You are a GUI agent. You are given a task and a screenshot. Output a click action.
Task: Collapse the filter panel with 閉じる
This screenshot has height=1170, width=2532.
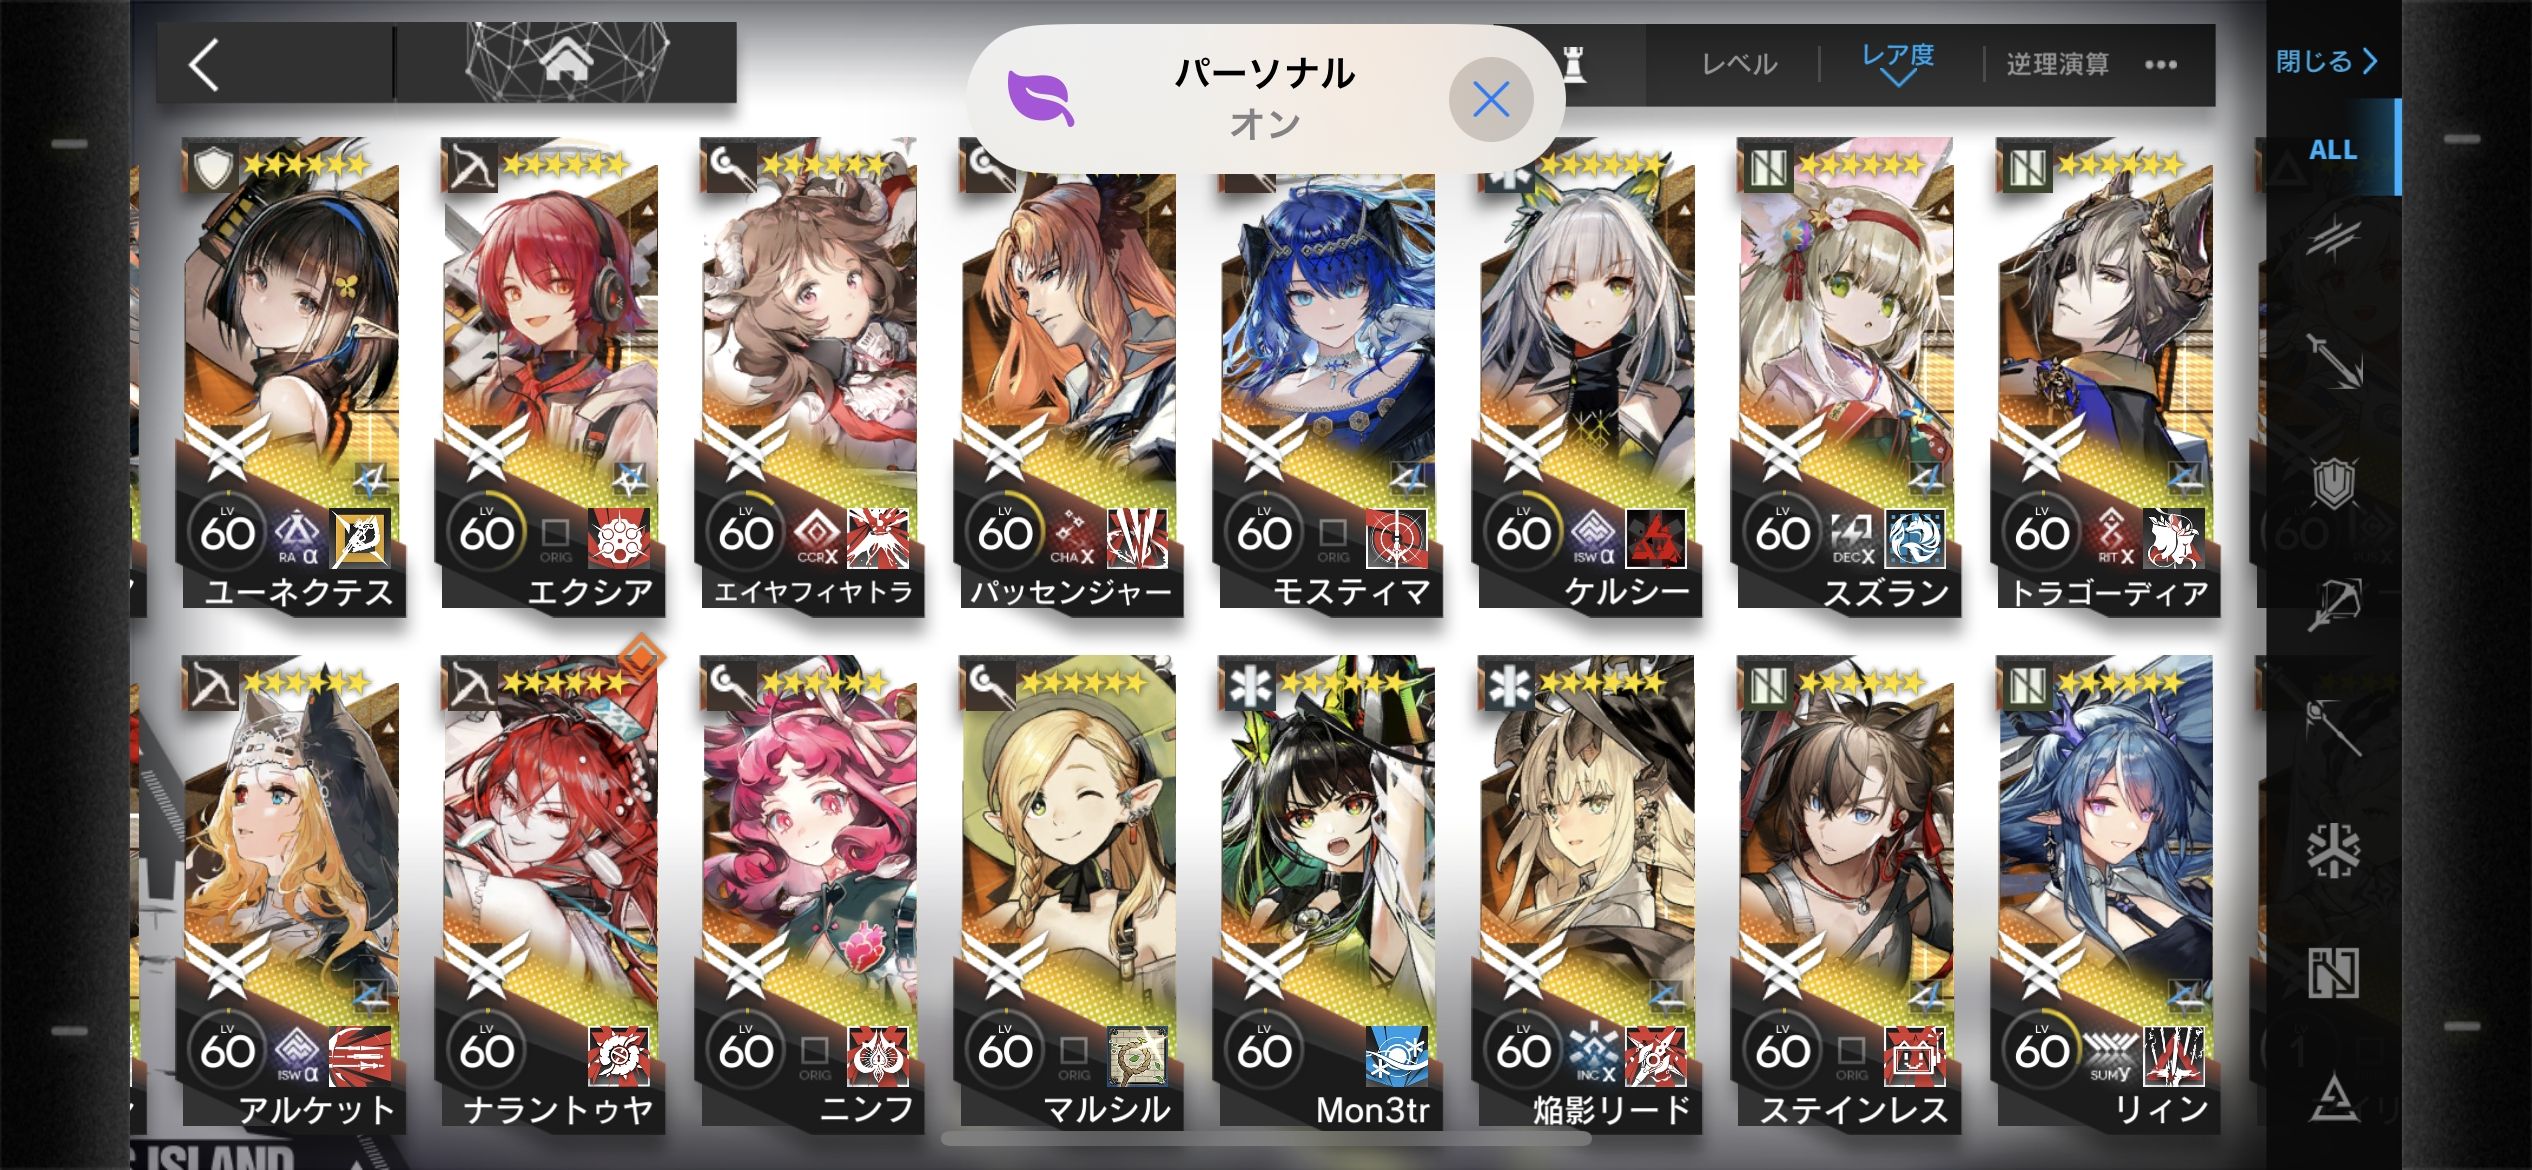tap(2326, 61)
